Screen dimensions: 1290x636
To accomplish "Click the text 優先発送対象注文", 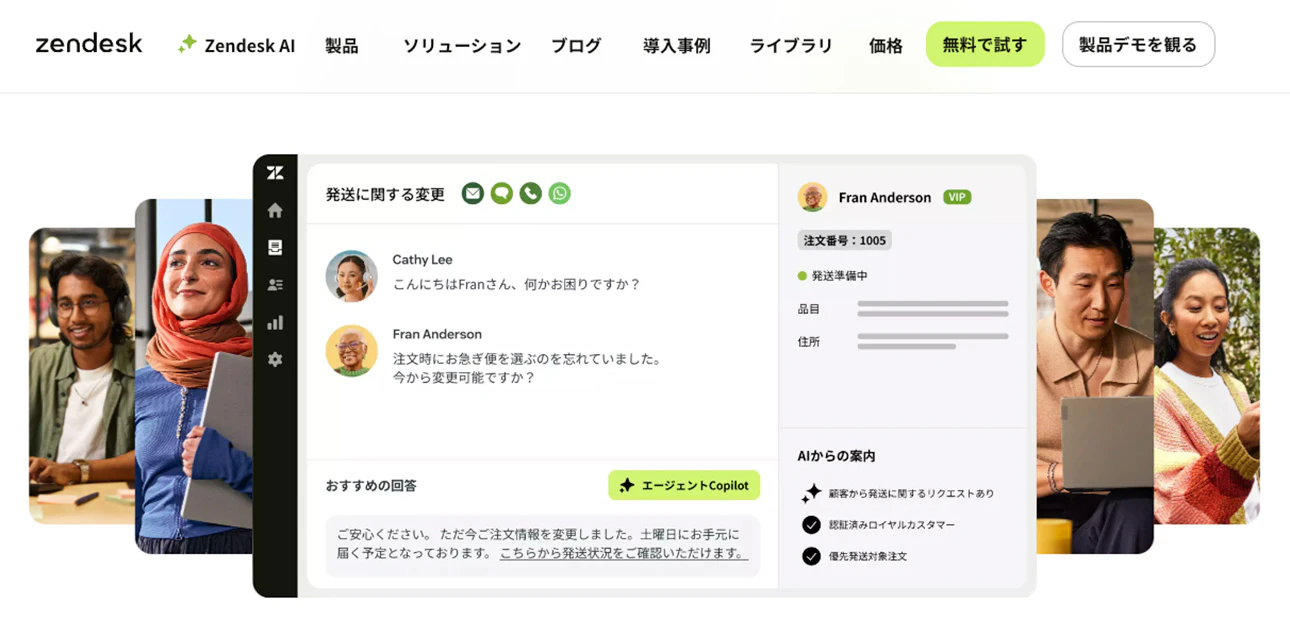I will coord(867,556).
